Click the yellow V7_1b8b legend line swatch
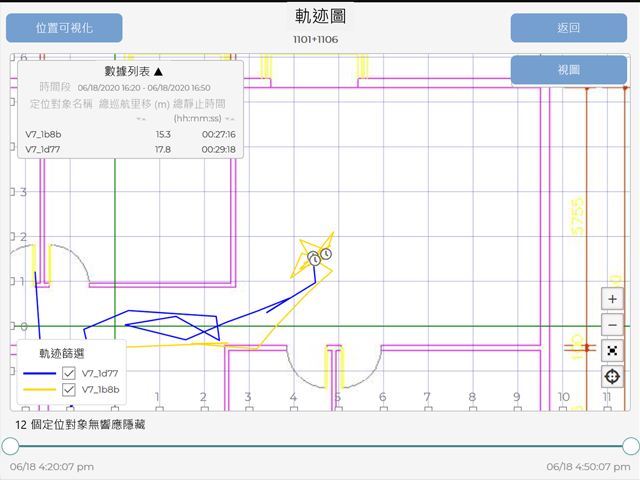640x480 pixels. click(x=40, y=390)
